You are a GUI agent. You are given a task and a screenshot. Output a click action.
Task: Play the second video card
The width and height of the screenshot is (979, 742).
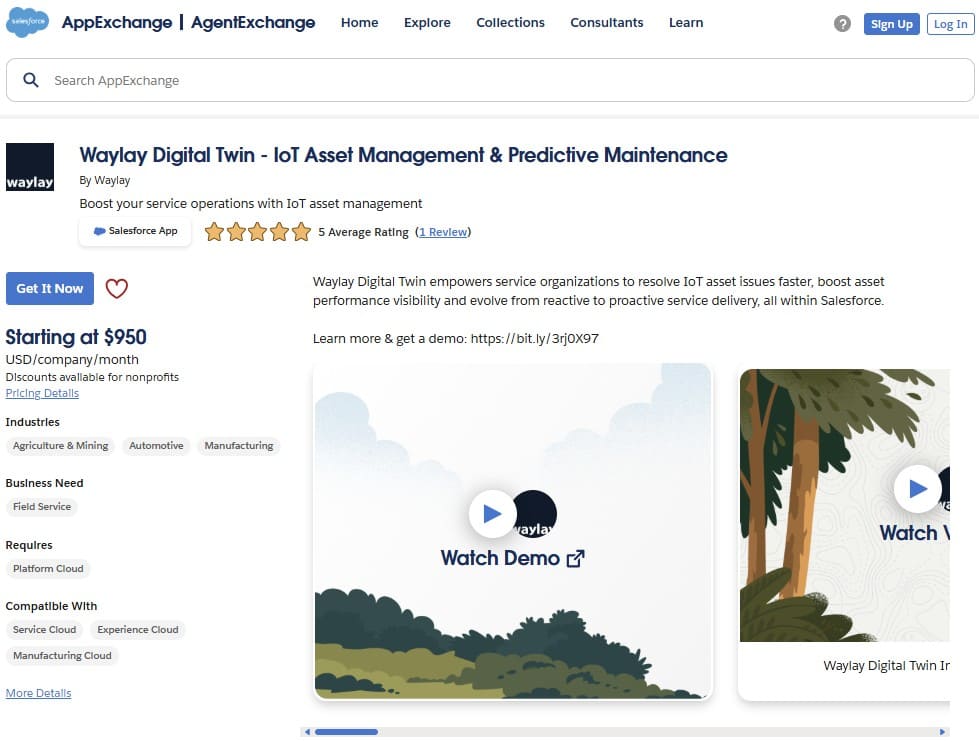click(917, 488)
